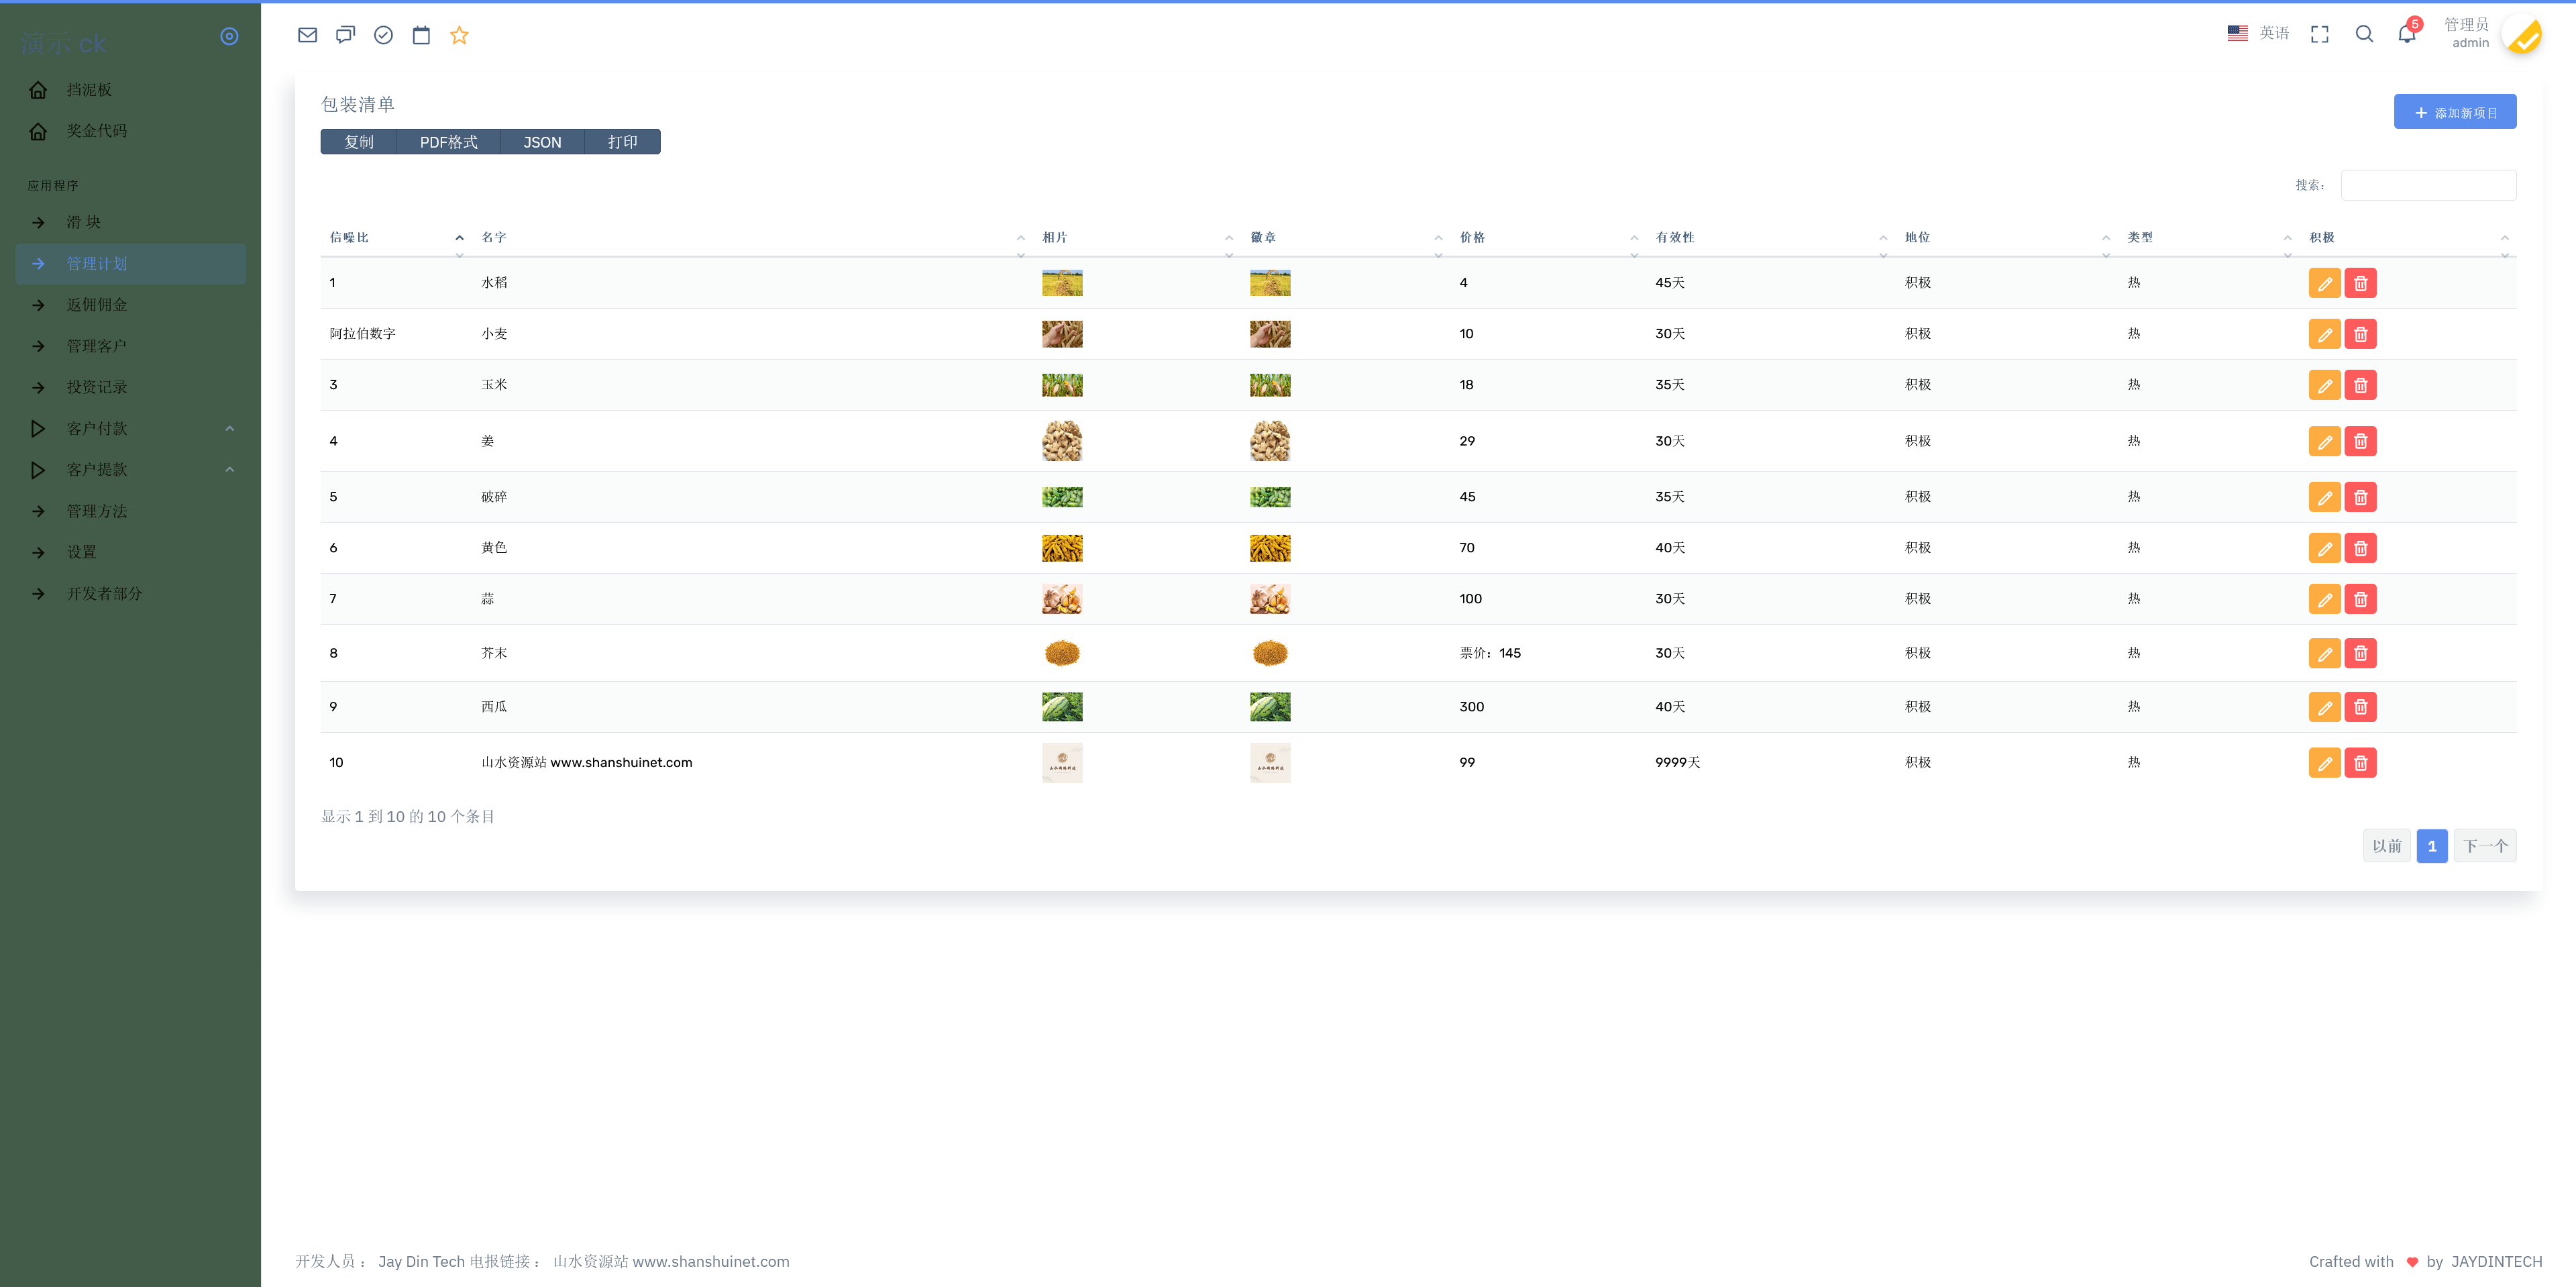Click the 姜 row photo thumbnail
Image resolution: width=2576 pixels, height=1287 pixels.
point(1062,441)
